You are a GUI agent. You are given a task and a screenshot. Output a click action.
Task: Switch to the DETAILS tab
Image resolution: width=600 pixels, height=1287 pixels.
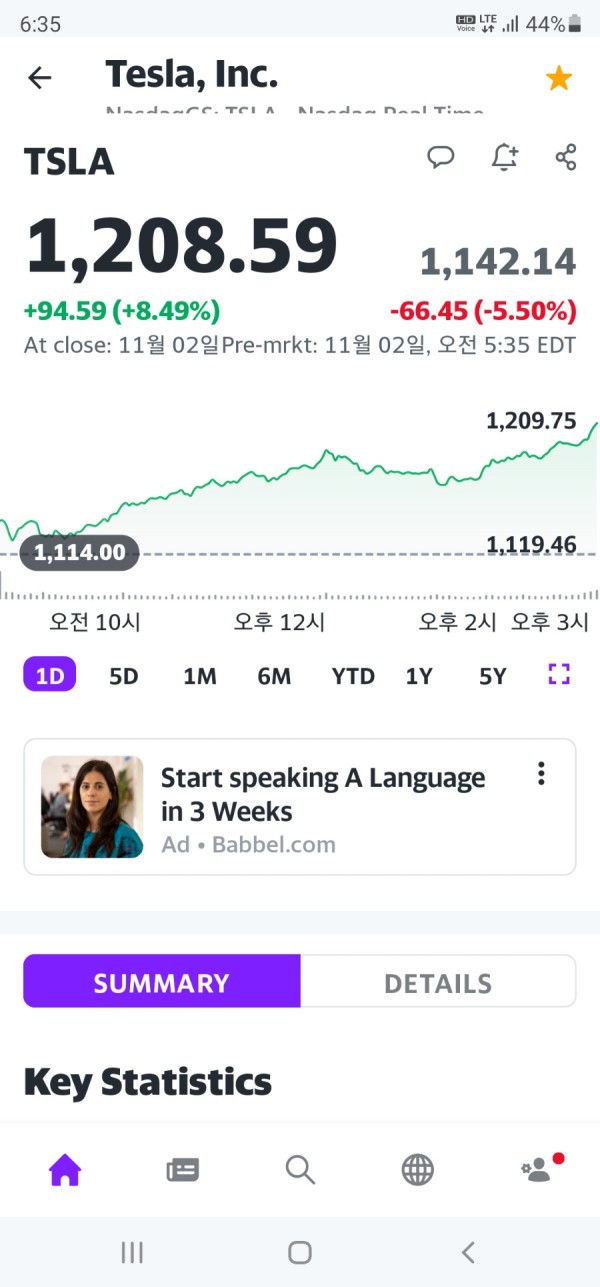point(438,983)
